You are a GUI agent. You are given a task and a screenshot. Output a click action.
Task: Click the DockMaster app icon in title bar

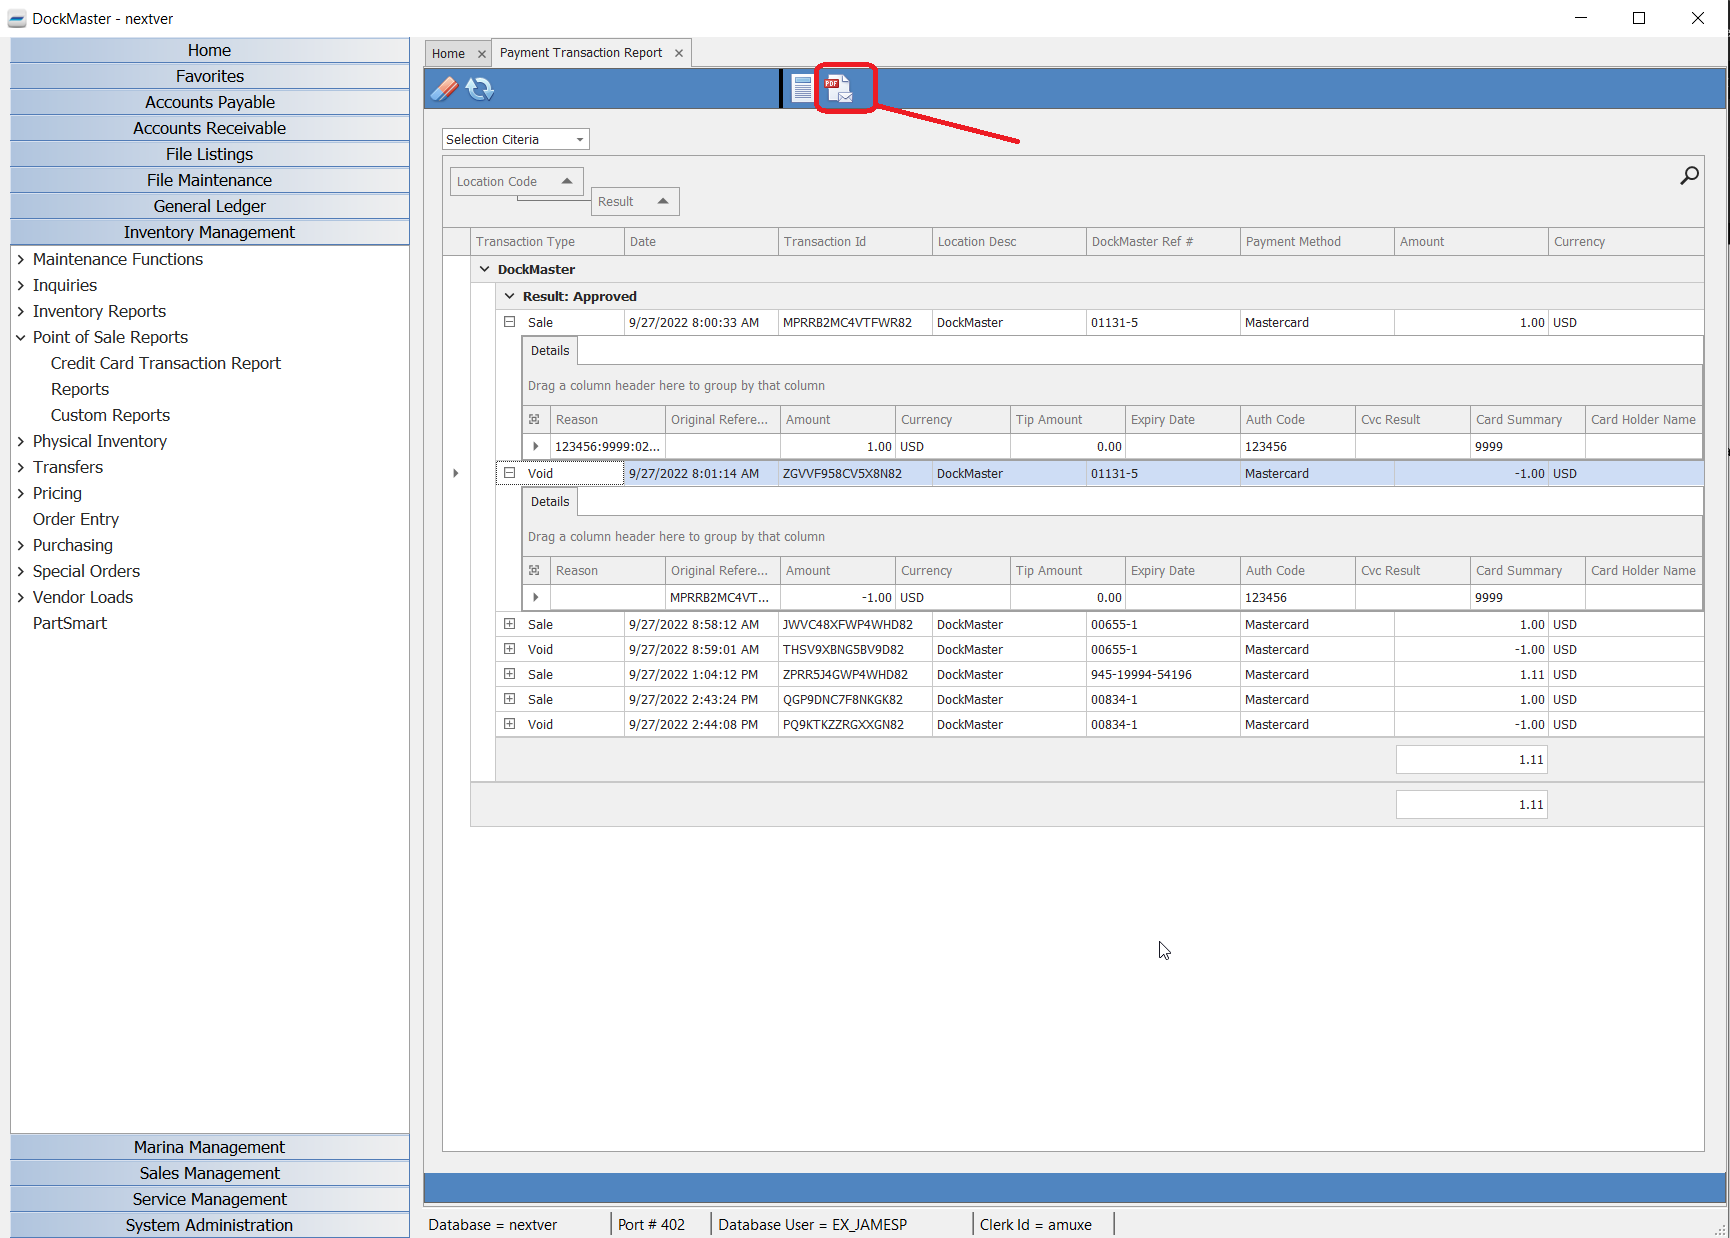(17, 19)
